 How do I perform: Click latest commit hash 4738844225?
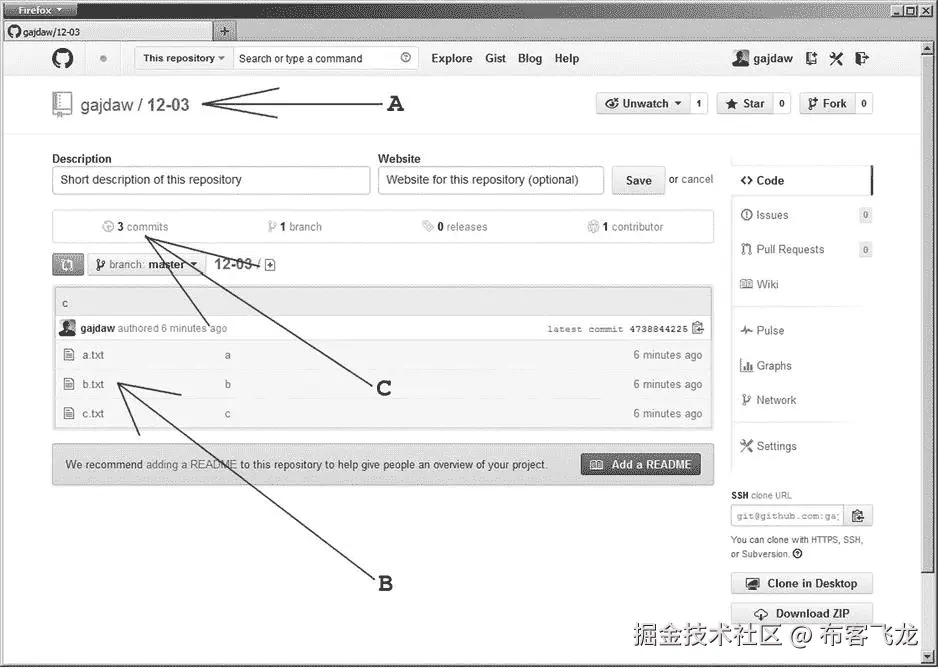659,329
